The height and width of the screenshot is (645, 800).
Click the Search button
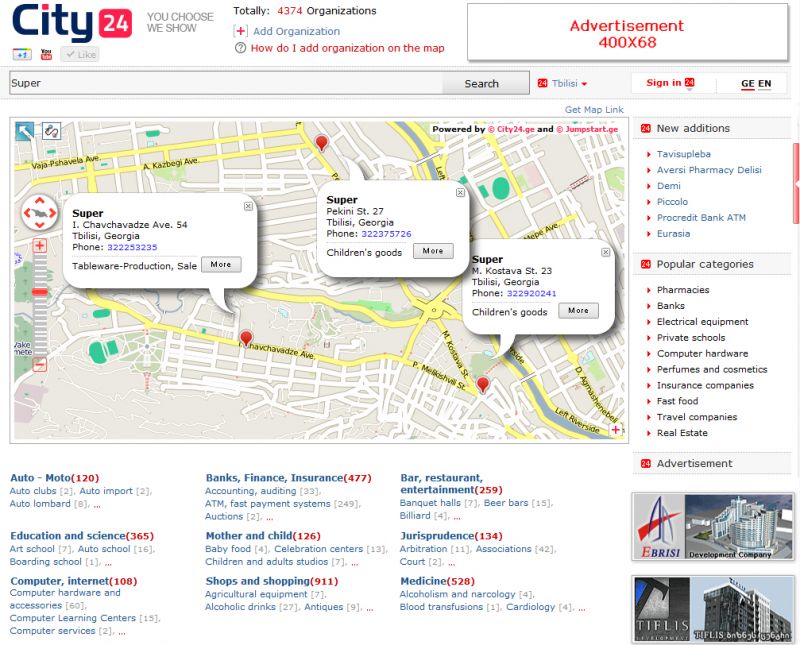[481, 84]
